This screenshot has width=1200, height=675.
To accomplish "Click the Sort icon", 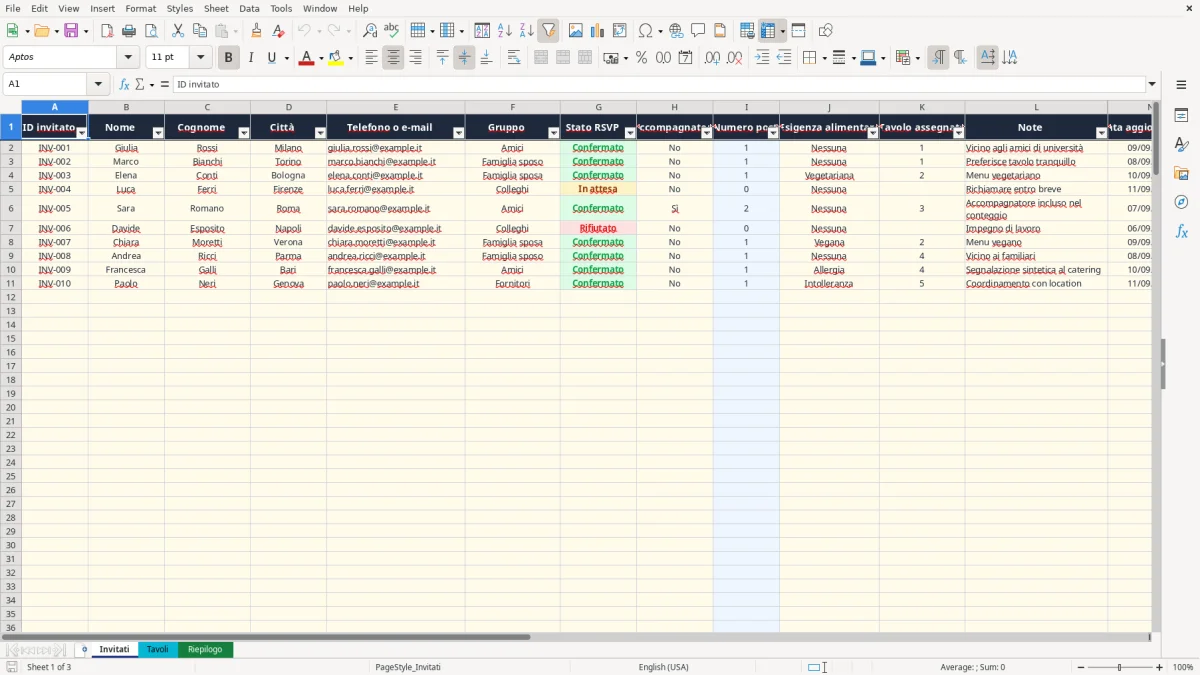I will (482, 31).
